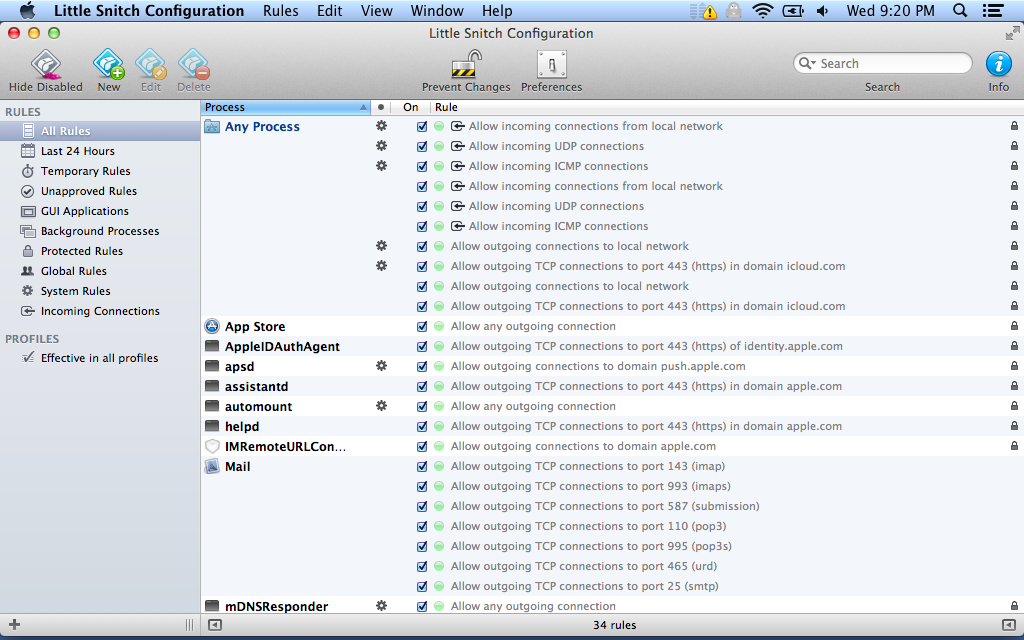Open Notification Center list icon
Viewport: 1024px width, 640px height.
click(x=993, y=11)
